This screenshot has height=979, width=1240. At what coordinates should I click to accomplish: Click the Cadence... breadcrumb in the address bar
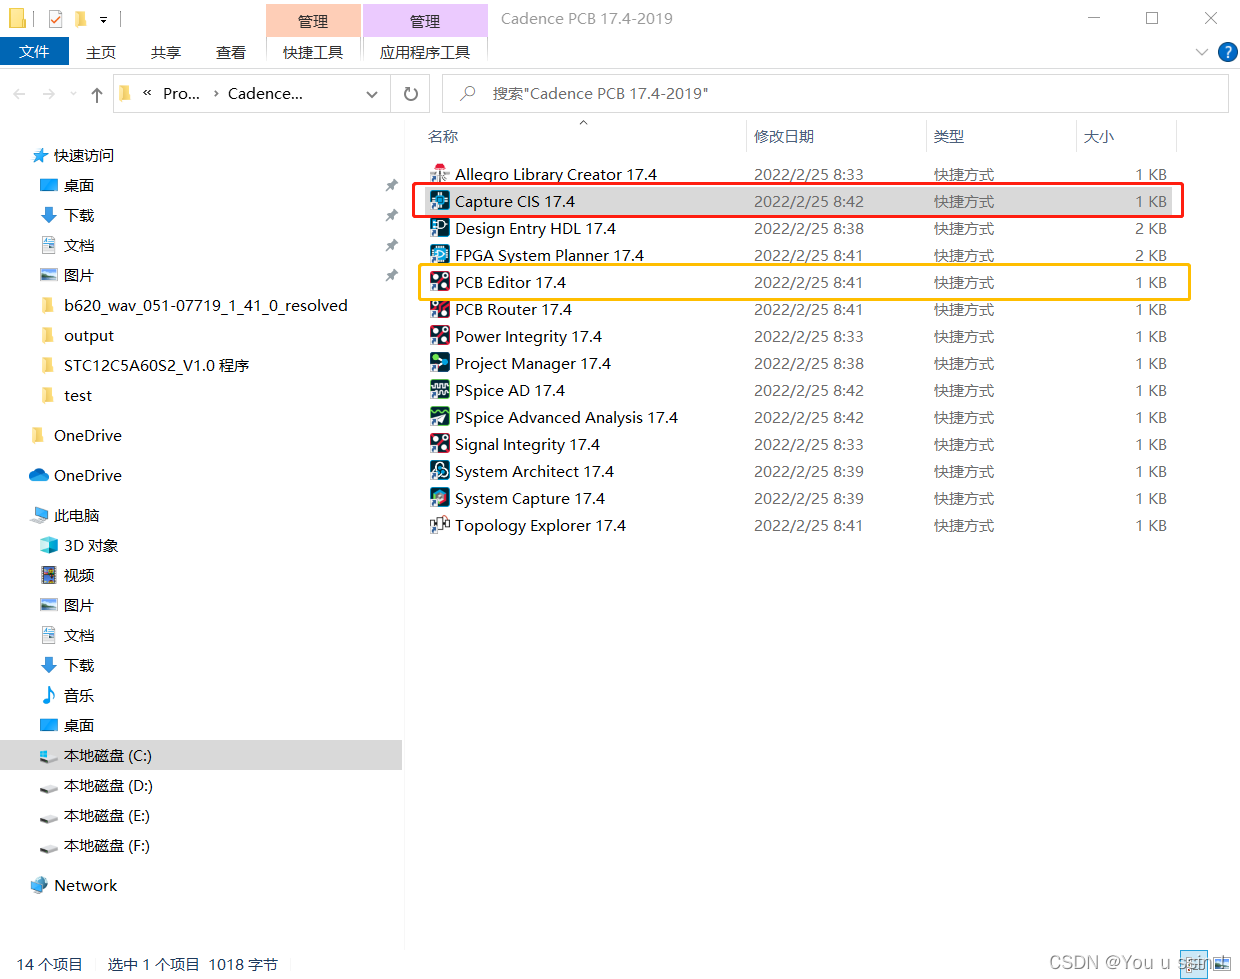pos(265,93)
